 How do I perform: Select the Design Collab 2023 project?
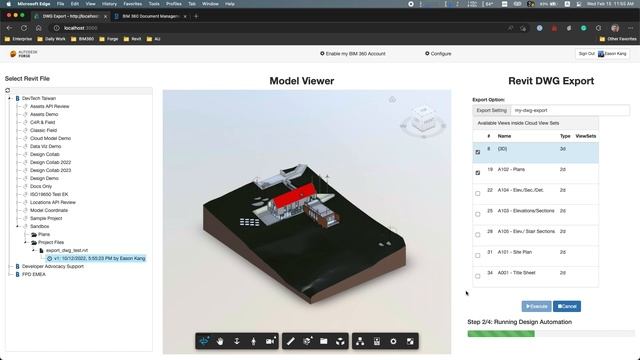[50, 170]
